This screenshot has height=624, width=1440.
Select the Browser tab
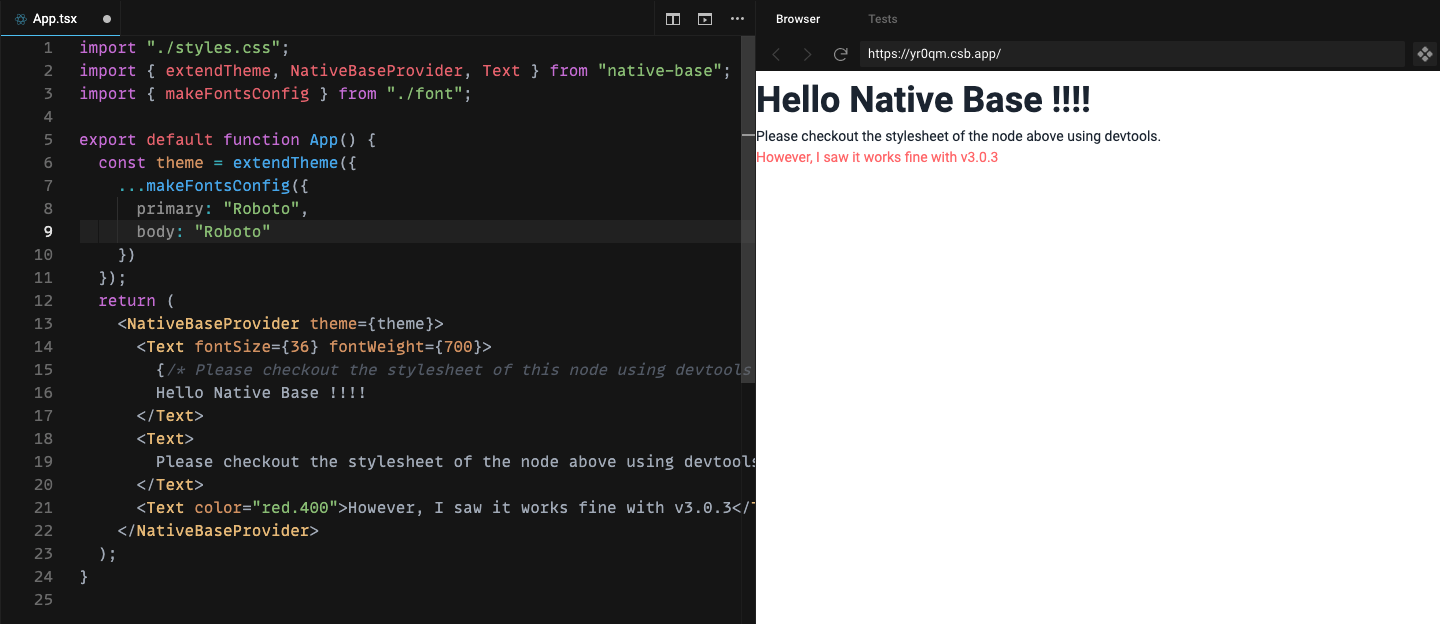pos(797,18)
